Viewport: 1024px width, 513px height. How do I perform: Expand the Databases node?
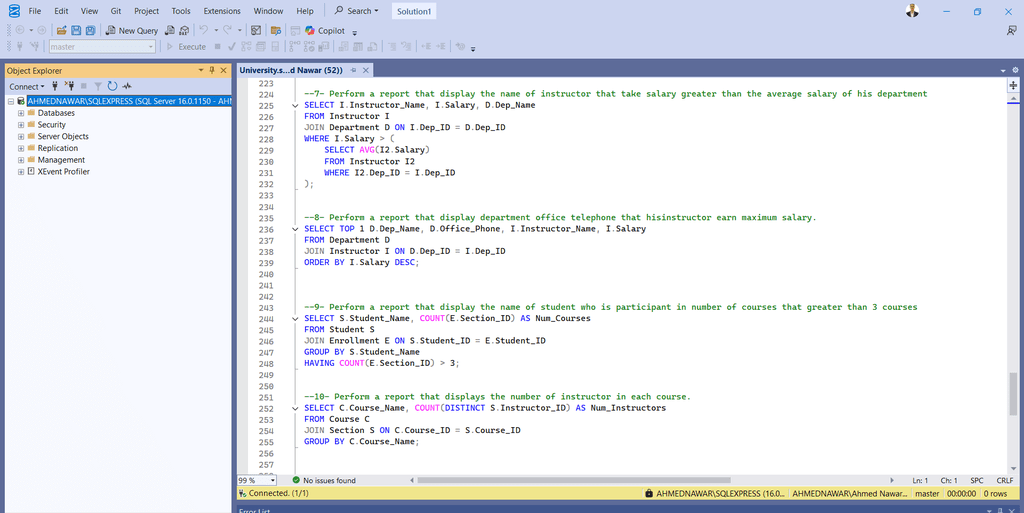point(20,113)
